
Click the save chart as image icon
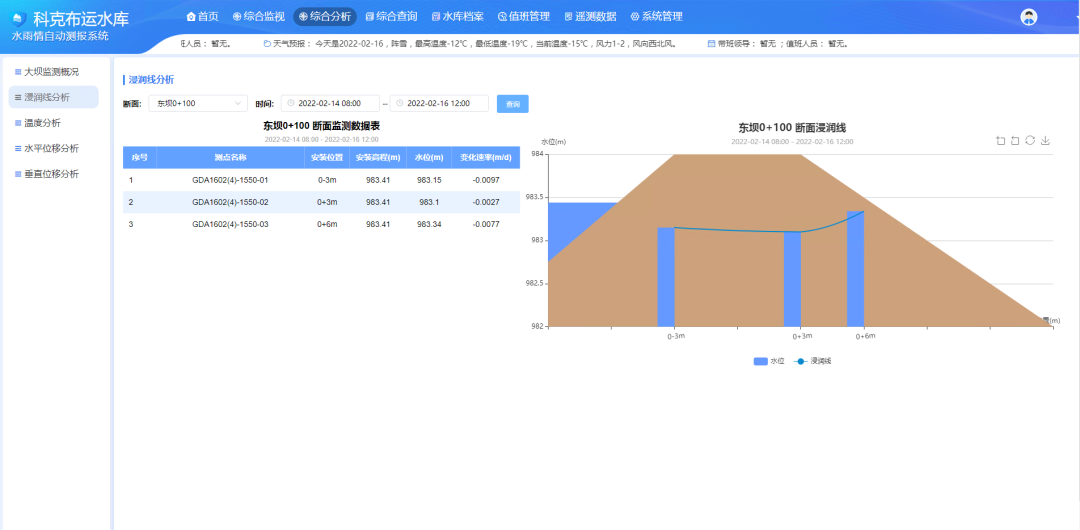click(1045, 141)
